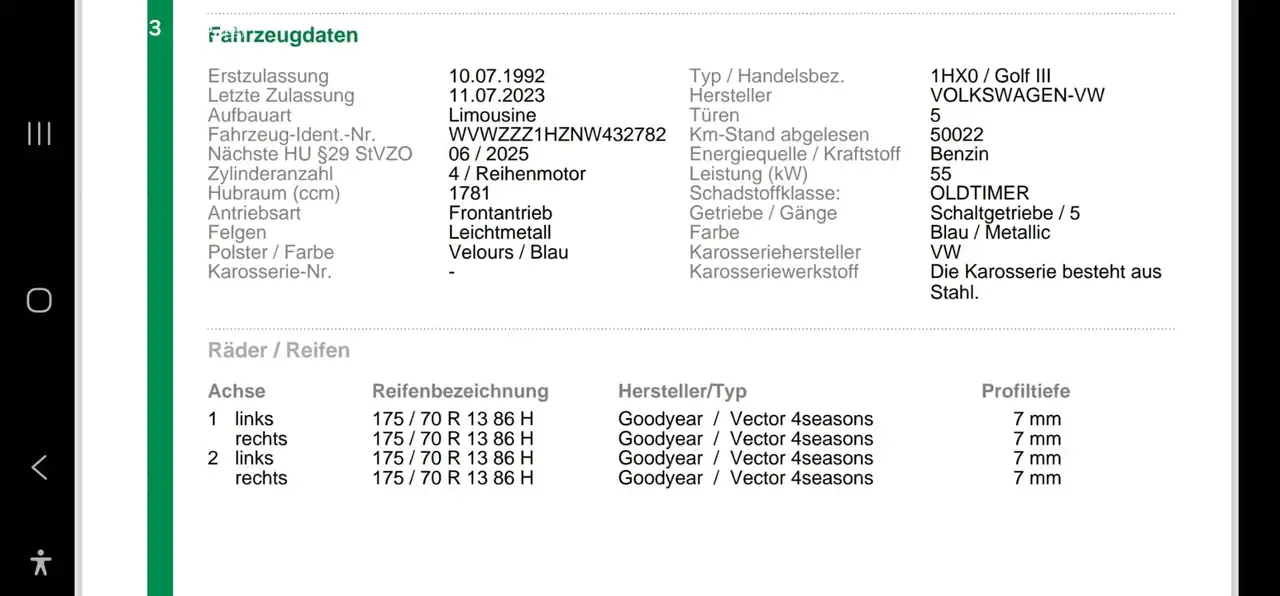Tap the Räder / Reifen heading
Image resolution: width=1280 pixels, height=596 pixels.
click(279, 351)
